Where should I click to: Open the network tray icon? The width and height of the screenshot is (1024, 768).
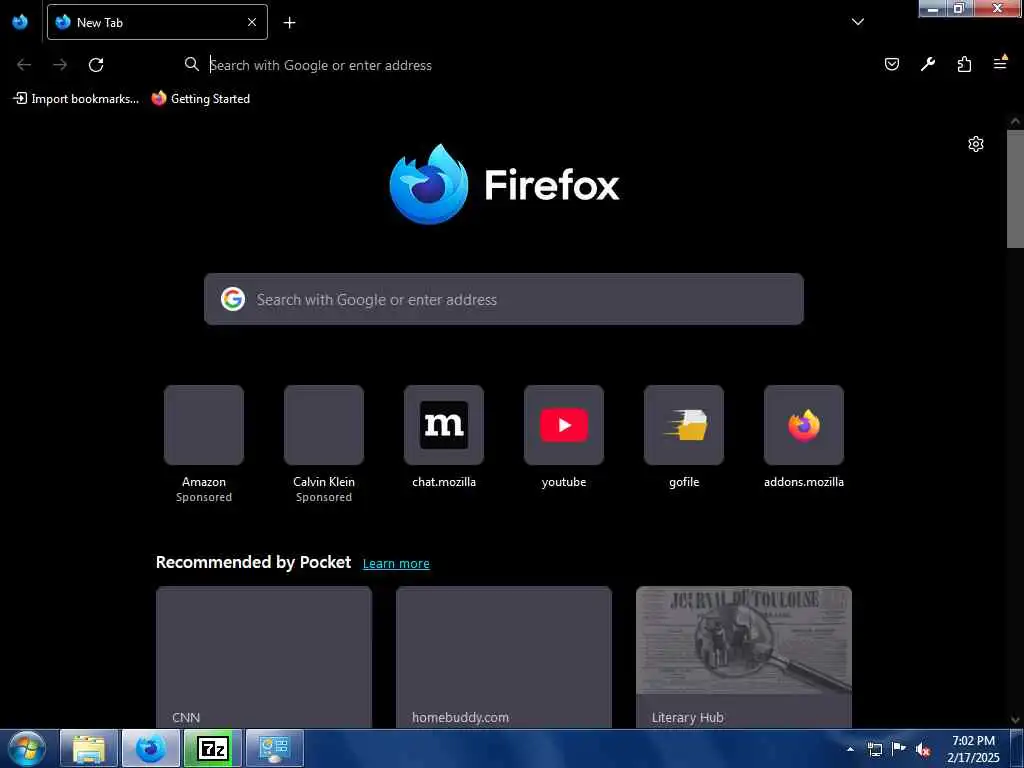874,749
